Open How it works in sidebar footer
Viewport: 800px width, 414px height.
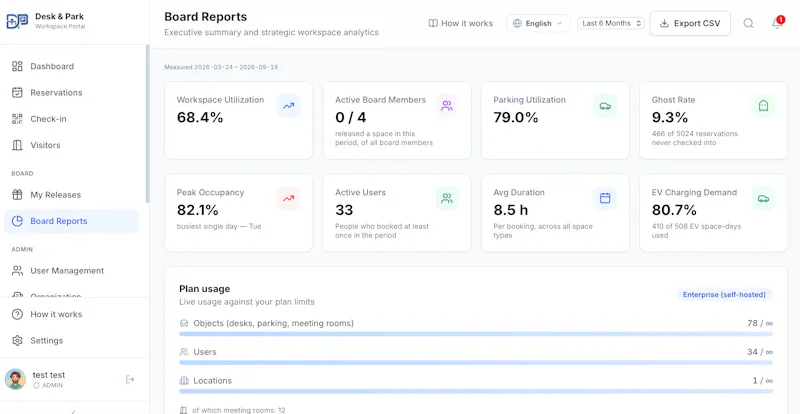coord(71,314)
